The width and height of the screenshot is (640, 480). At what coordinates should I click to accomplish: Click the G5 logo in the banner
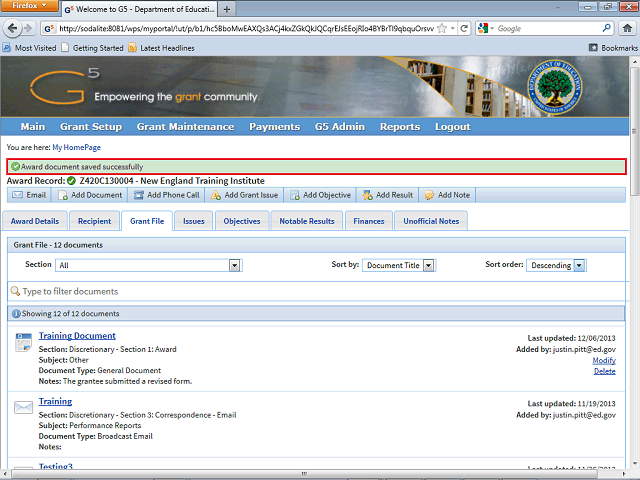point(64,86)
